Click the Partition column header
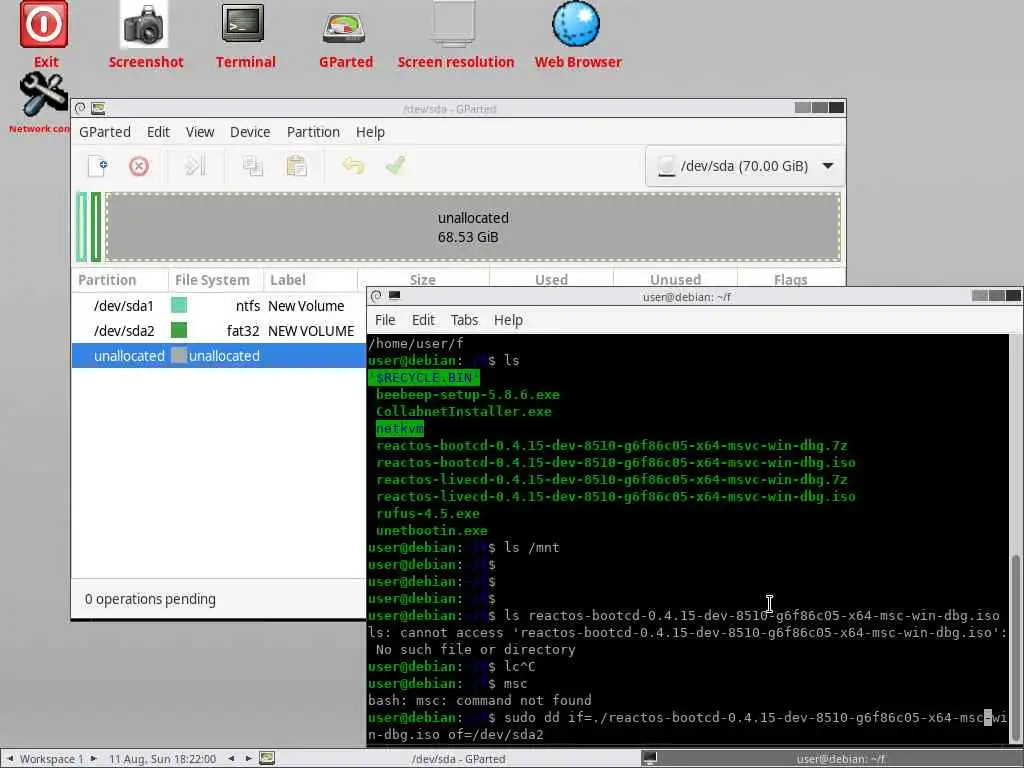Image resolution: width=1024 pixels, height=768 pixels. tap(120, 280)
